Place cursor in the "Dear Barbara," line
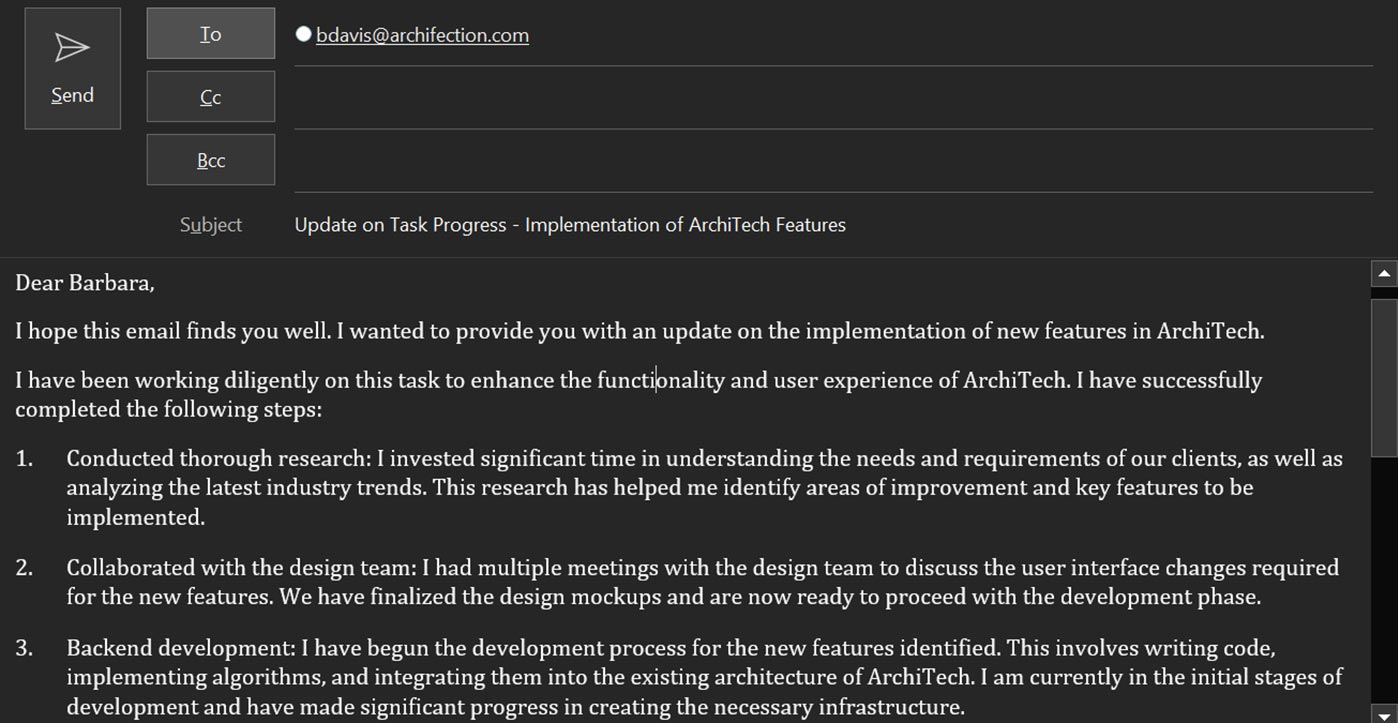Screen dimensions: 1398x723 [x=85, y=283]
